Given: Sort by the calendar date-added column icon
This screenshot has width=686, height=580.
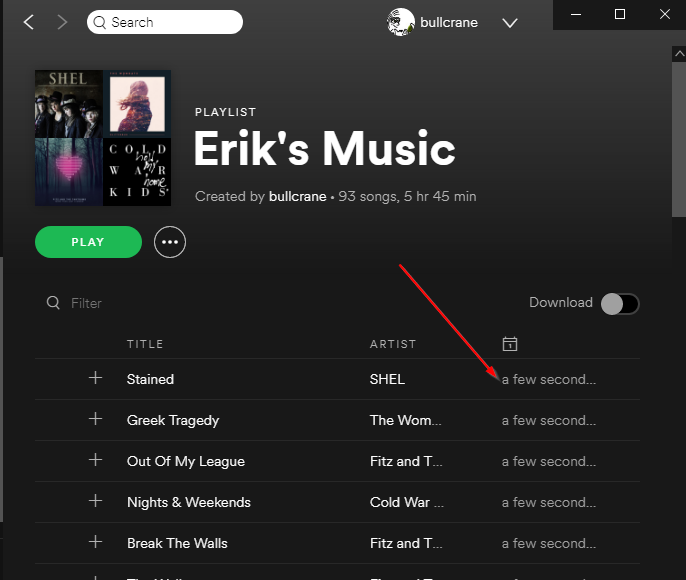Looking at the screenshot, I should click(510, 344).
